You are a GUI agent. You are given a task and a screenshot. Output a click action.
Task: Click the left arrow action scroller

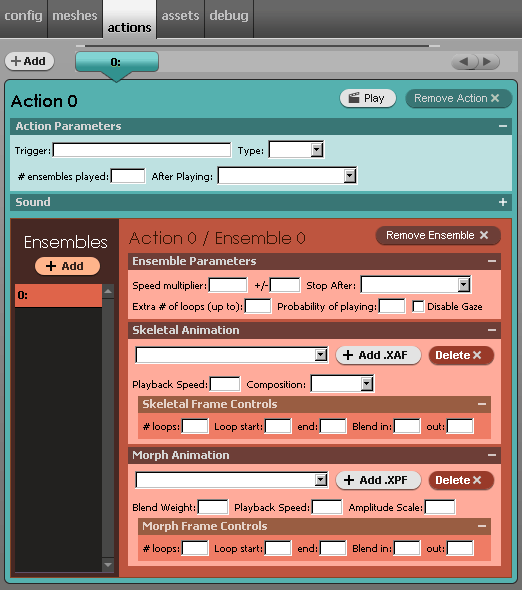pyautogui.click(x=464, y=61)
